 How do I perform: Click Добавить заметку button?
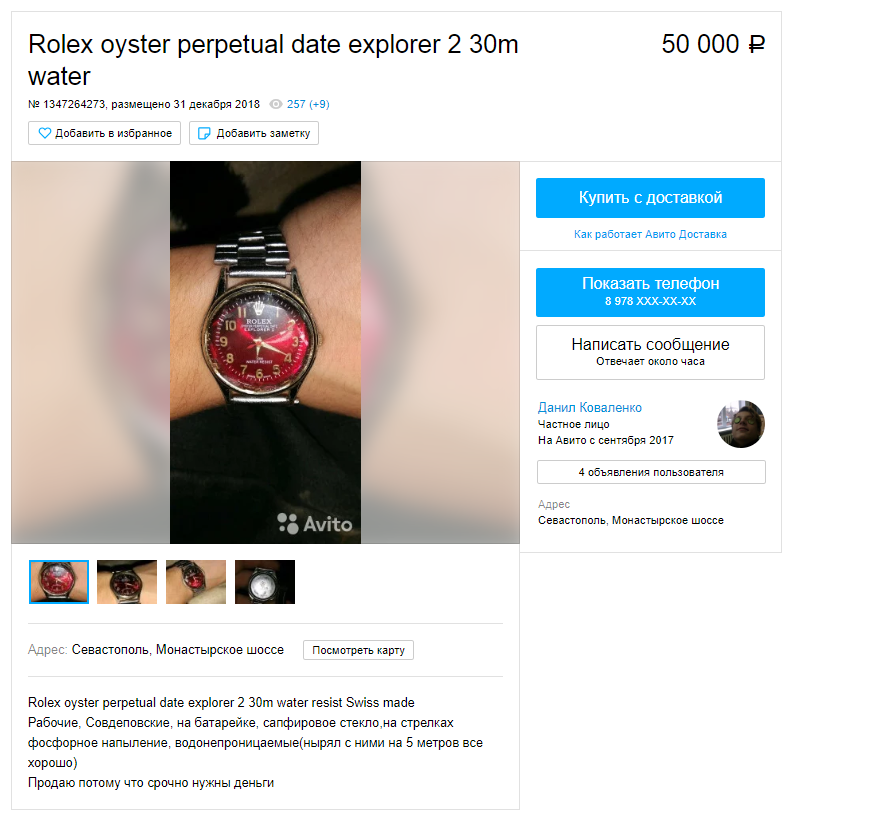click(254, 133)
